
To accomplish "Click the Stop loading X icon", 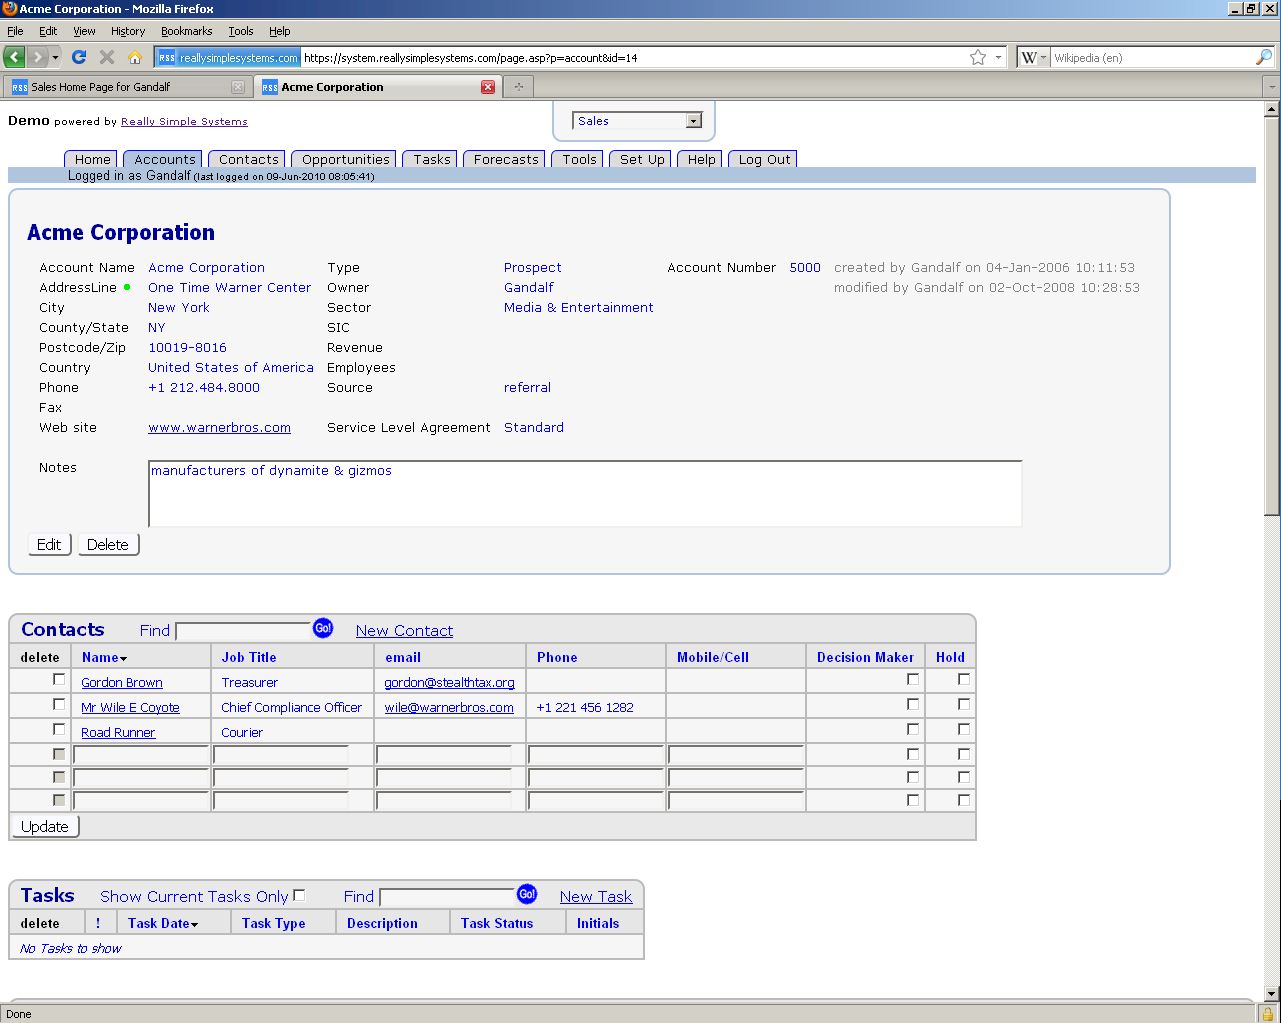I will point(107,57).
